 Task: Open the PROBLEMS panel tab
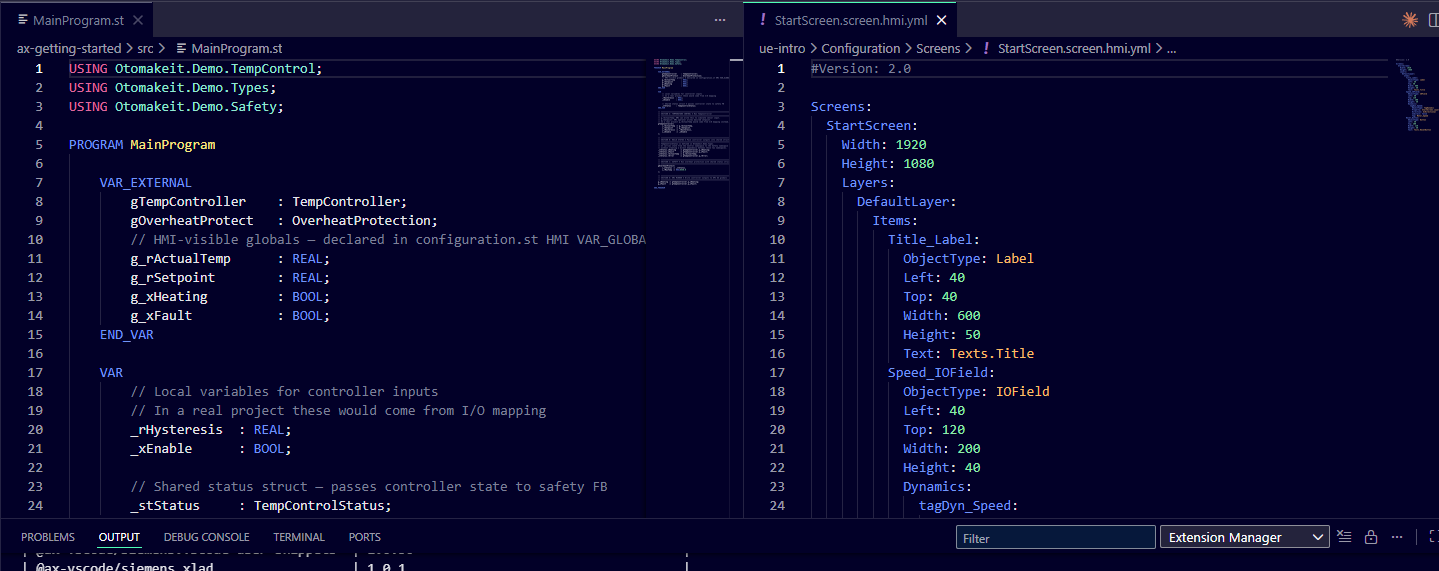[48, 537]
